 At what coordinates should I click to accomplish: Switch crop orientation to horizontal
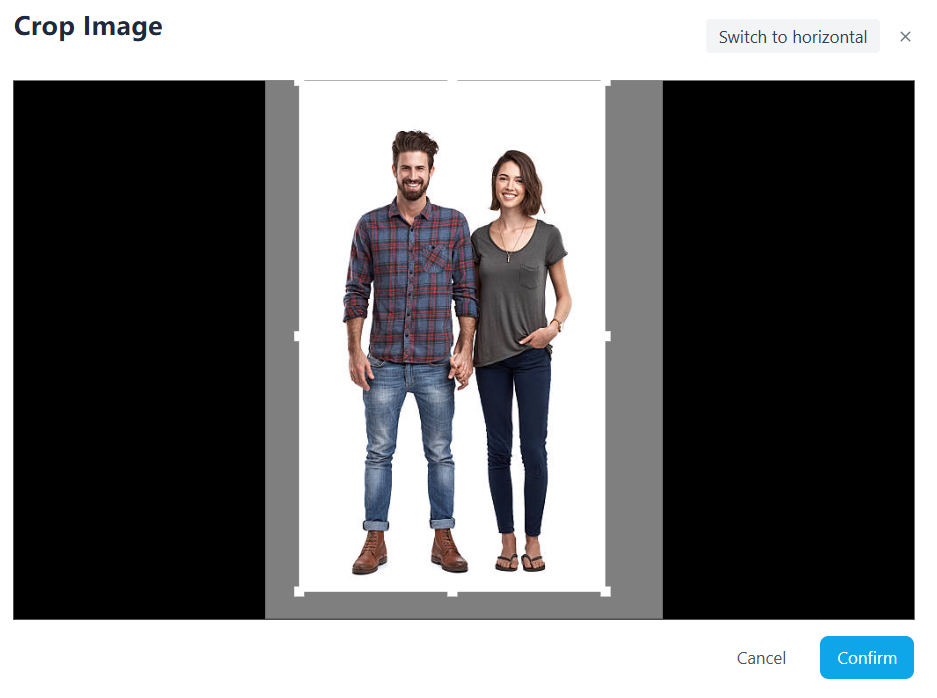[x=792, y=37]
